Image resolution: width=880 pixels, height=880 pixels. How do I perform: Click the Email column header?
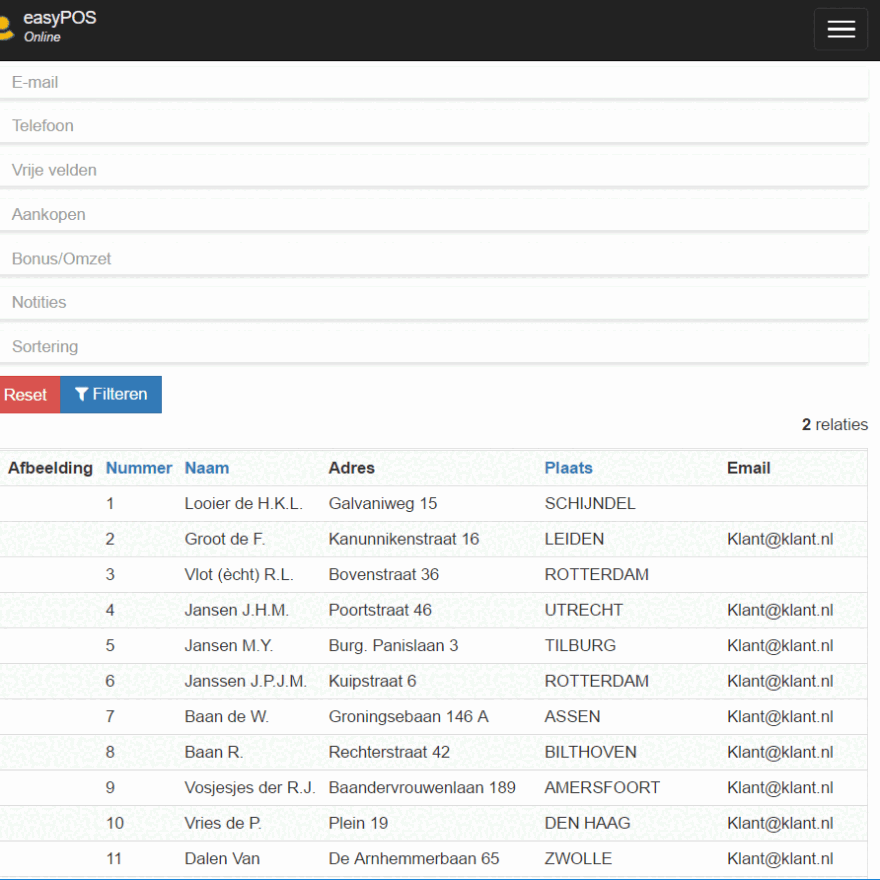(x=749, y=468)
